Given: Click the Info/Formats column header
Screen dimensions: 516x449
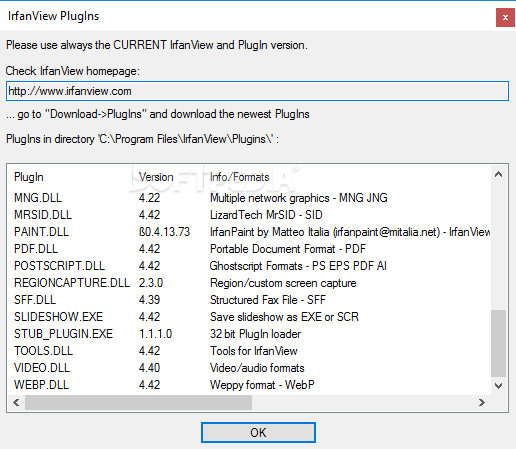Looking at the screenshot, I should pyautogui.click(x=239, y=177).
